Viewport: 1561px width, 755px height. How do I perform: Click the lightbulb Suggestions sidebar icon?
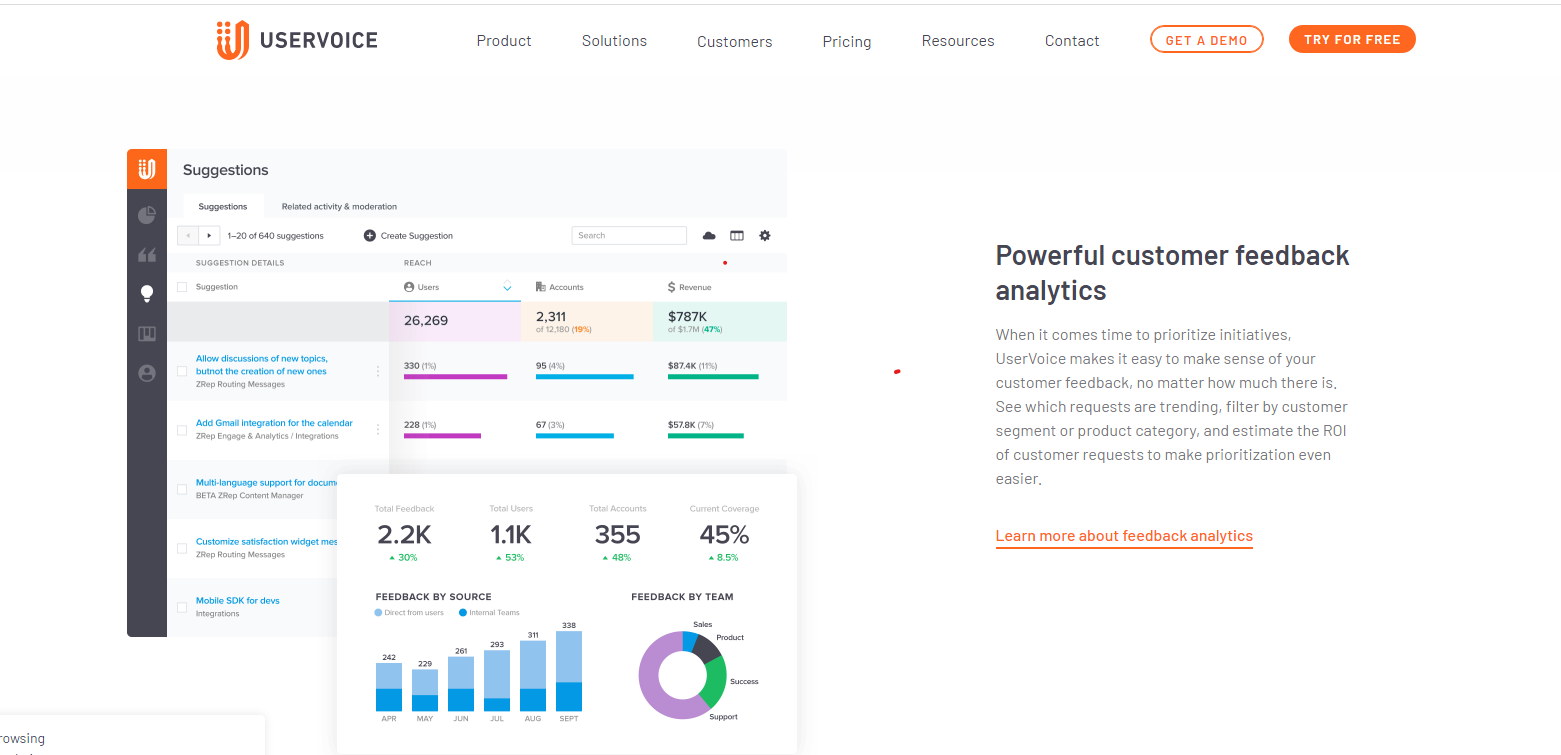(146, 293)
